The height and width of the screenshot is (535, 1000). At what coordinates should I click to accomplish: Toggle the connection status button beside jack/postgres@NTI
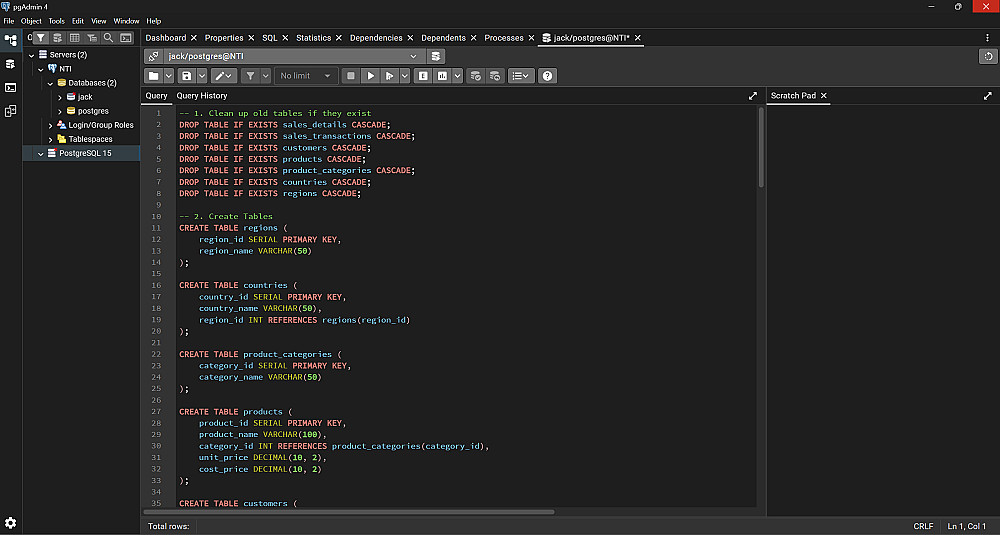[x=154, y=56]
